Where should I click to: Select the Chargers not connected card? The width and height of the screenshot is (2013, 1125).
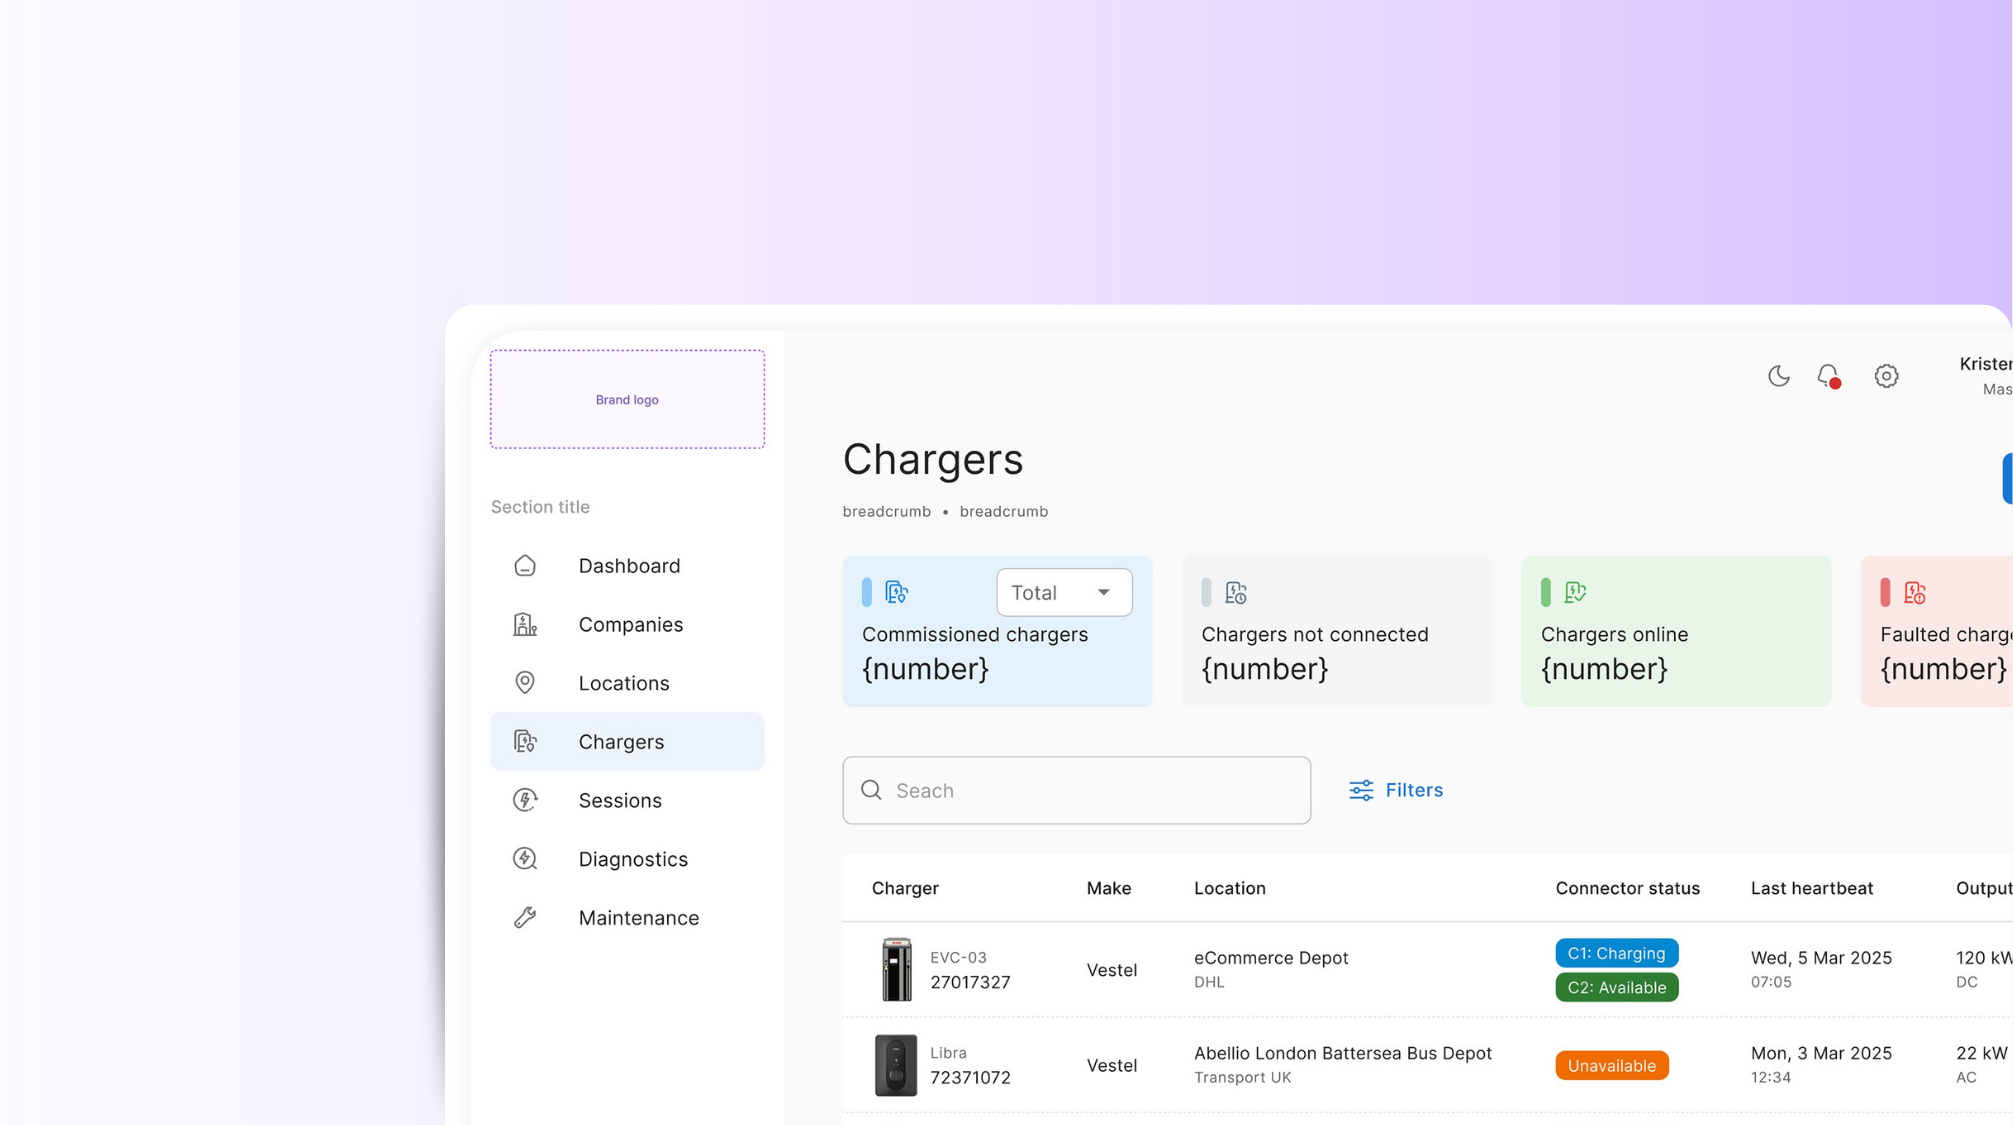click(1336, 632)
